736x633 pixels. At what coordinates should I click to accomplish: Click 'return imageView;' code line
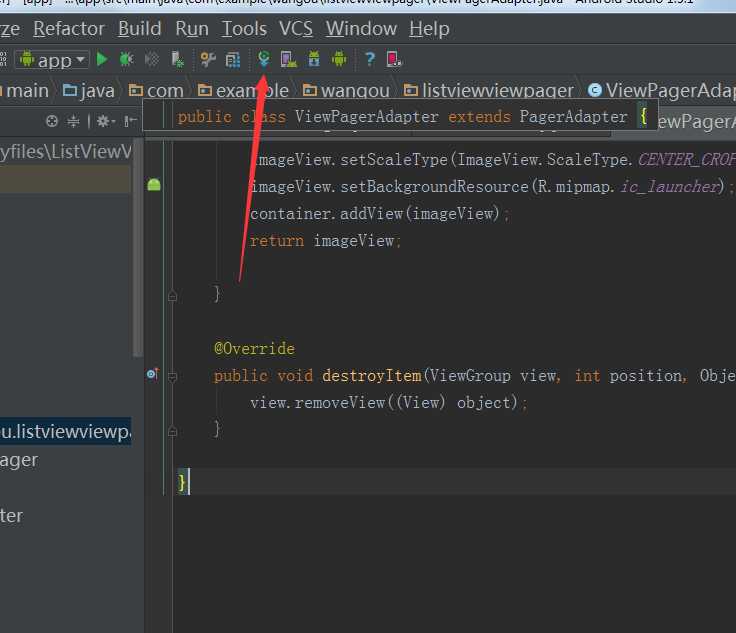(x=325, y=241)
